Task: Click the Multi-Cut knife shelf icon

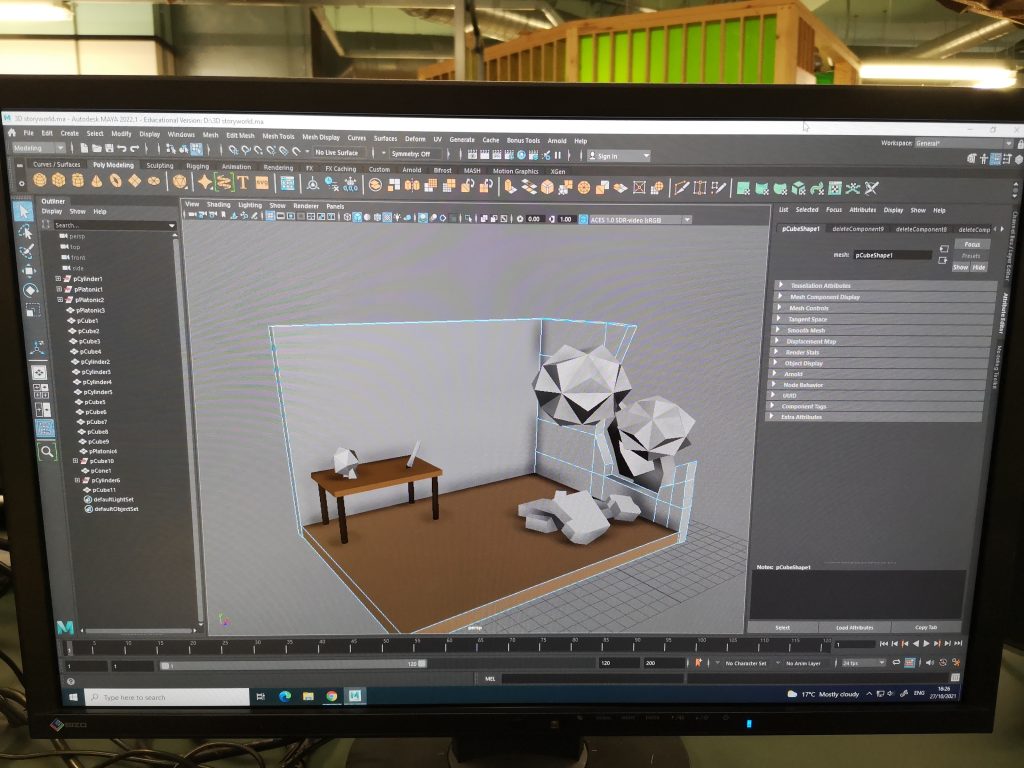Action: pos(681,188)
